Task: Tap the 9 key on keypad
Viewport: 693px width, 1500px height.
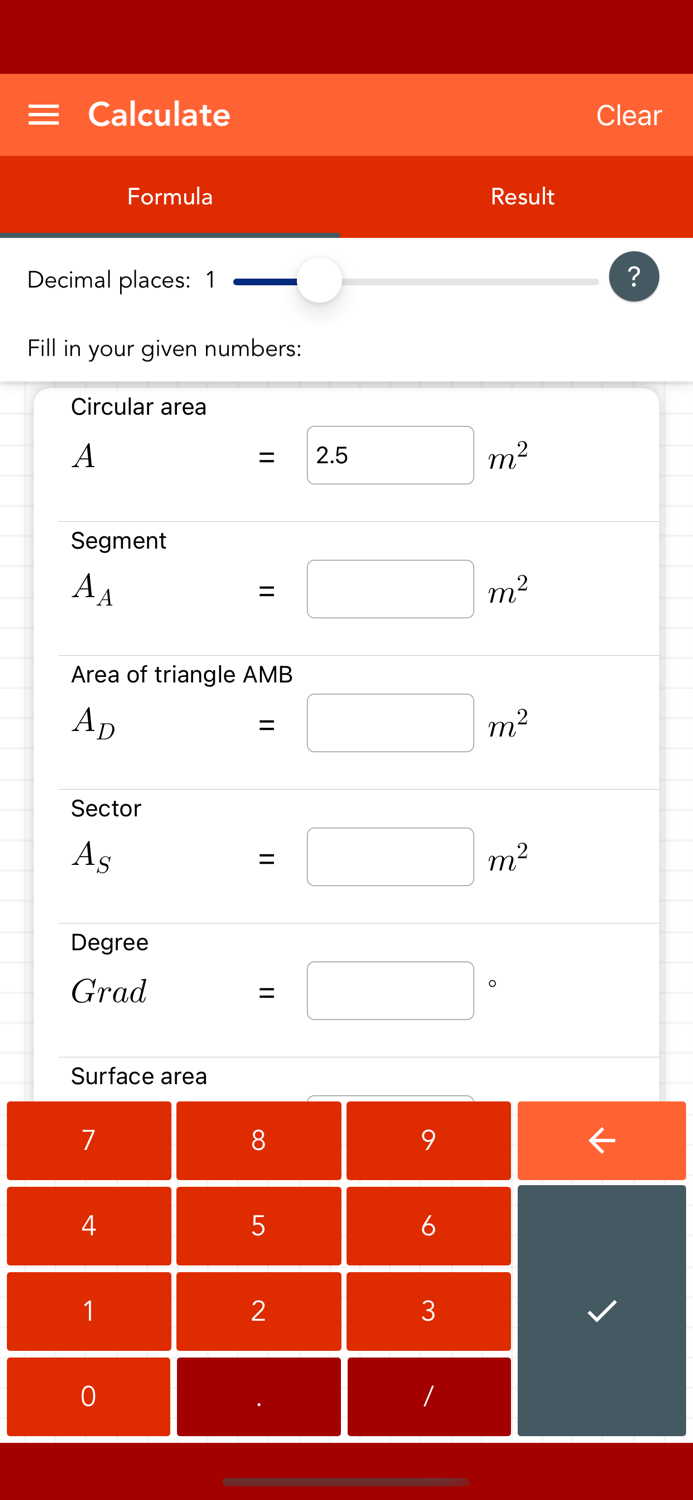Action: (x=429, y=1140)
